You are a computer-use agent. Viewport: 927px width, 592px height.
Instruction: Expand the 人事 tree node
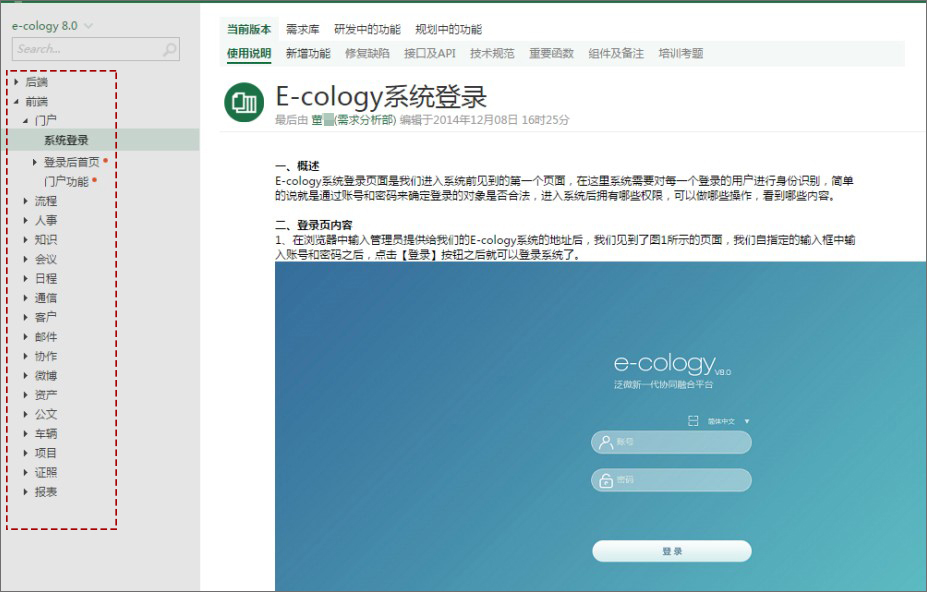pos(25,220)
